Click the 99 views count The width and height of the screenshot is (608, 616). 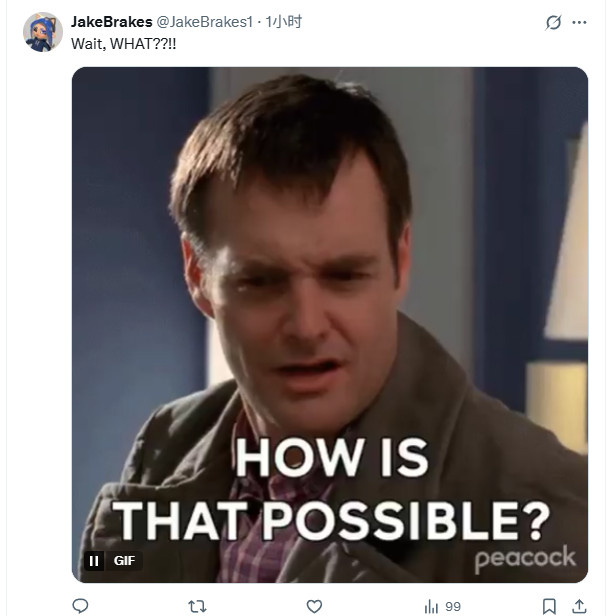452,607
